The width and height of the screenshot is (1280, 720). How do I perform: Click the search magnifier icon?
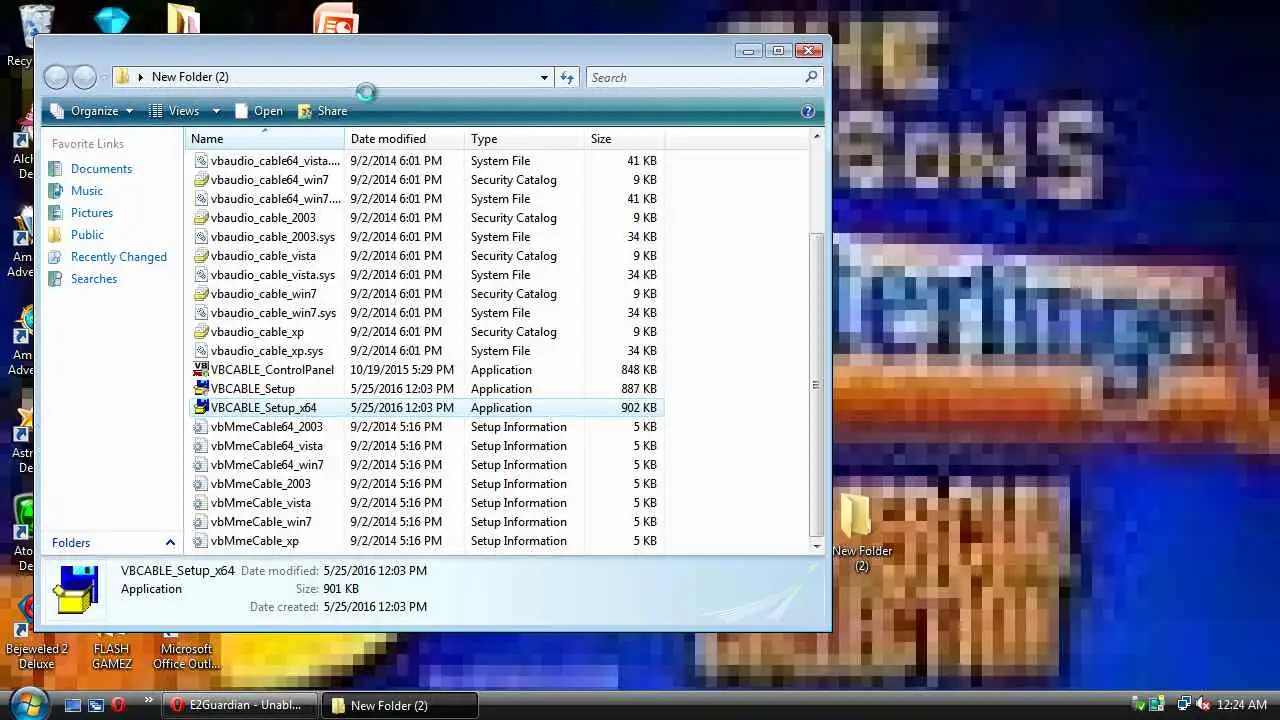tap(811, 77)
